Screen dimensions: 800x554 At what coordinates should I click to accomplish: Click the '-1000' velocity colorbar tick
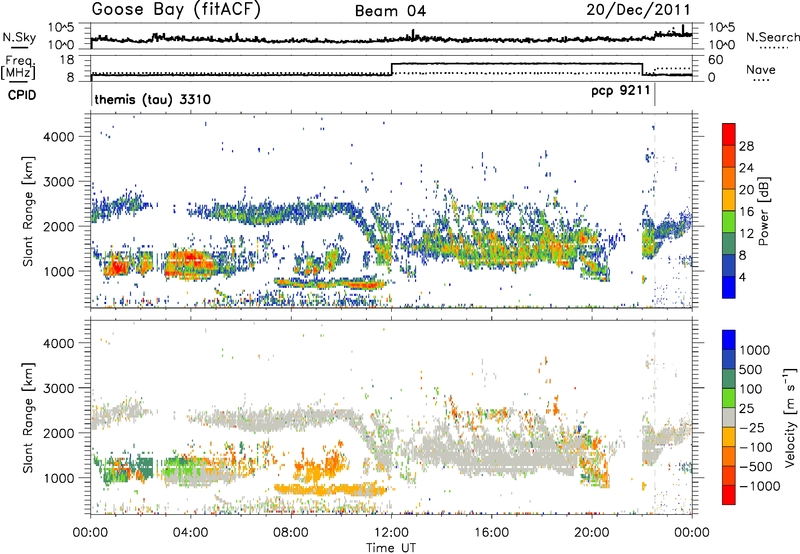coord(760,486)
